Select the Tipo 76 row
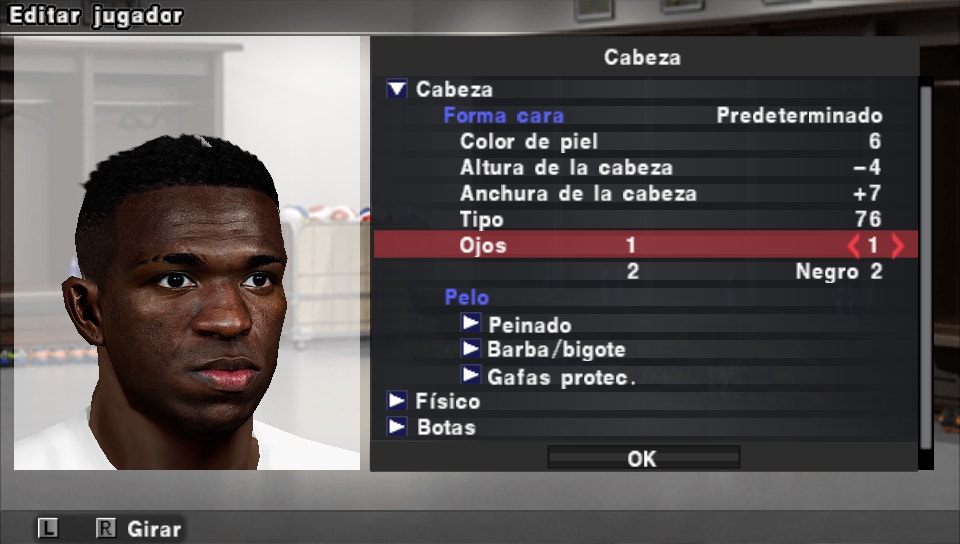The height and width of the screenshot is (544, 960). tap(646, 219)
